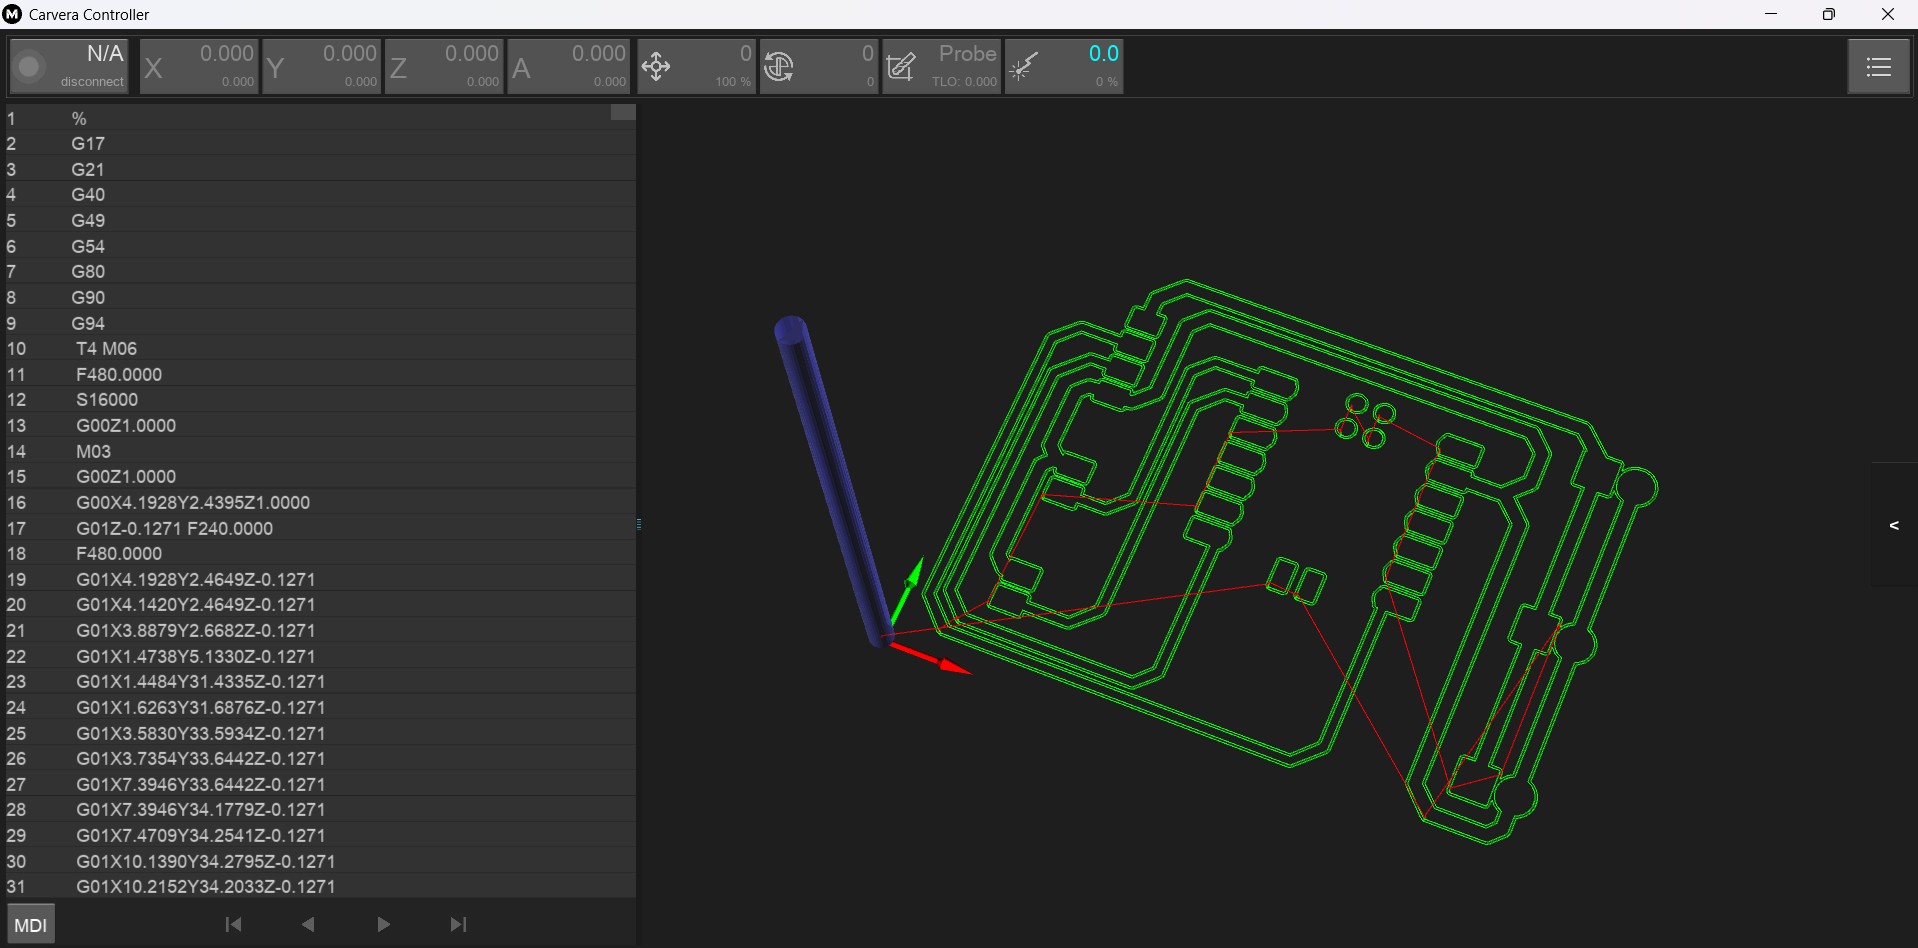Open the laser power control

(1064, 67)
